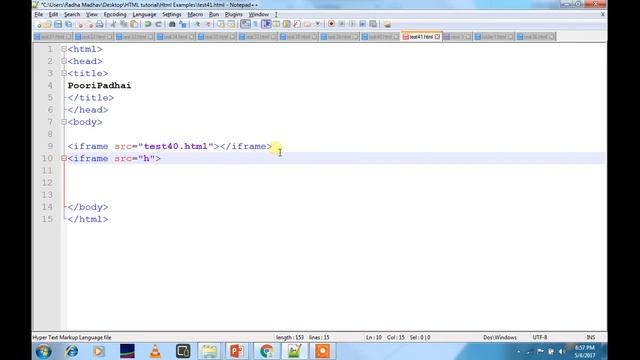Image resolution: width=640 pixels, height=360 pixels.
Task: Open Internet Explorer from taskbar
Action: (71, 351)
